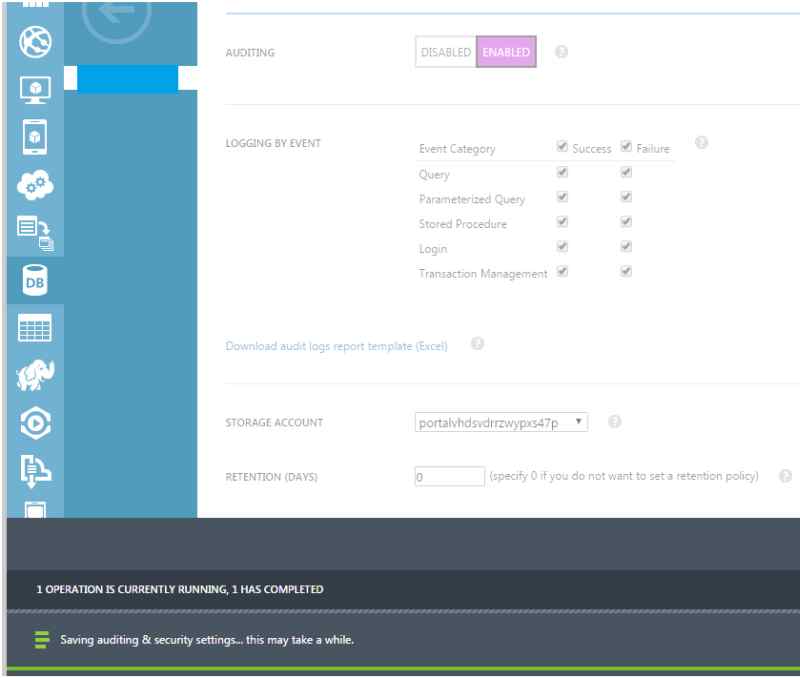Click Download audit logs report template link
Viewport: 800px width, 678px height.
tap(336, 346)
